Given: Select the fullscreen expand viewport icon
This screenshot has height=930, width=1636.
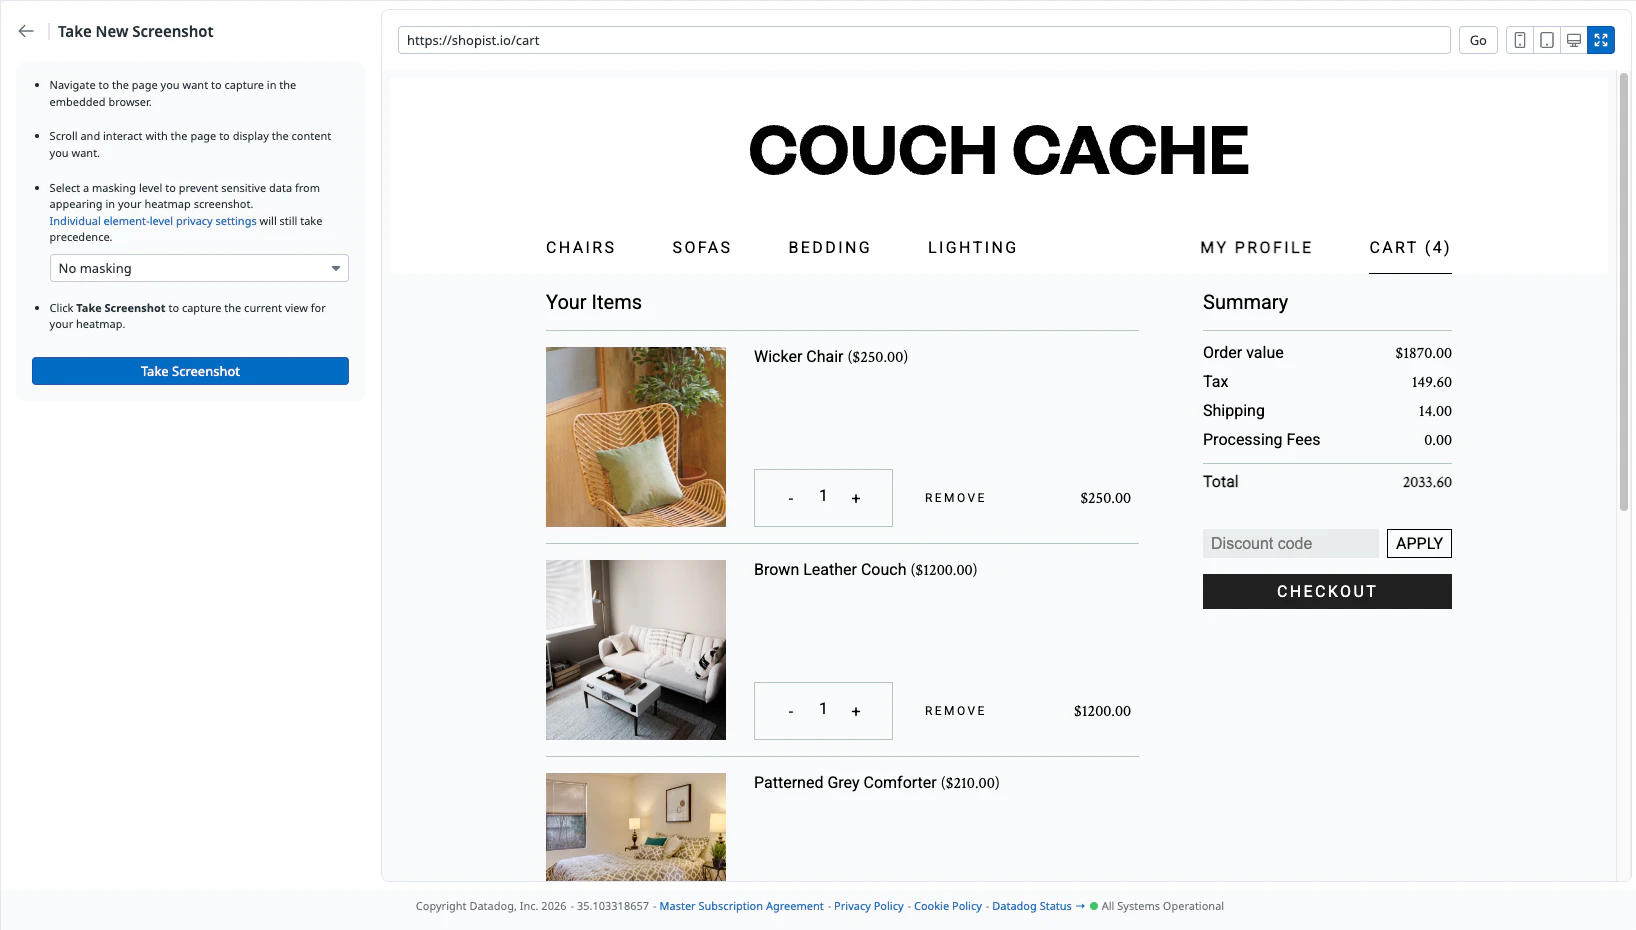Looking at the screenshot, I should tap(1600, 40).
